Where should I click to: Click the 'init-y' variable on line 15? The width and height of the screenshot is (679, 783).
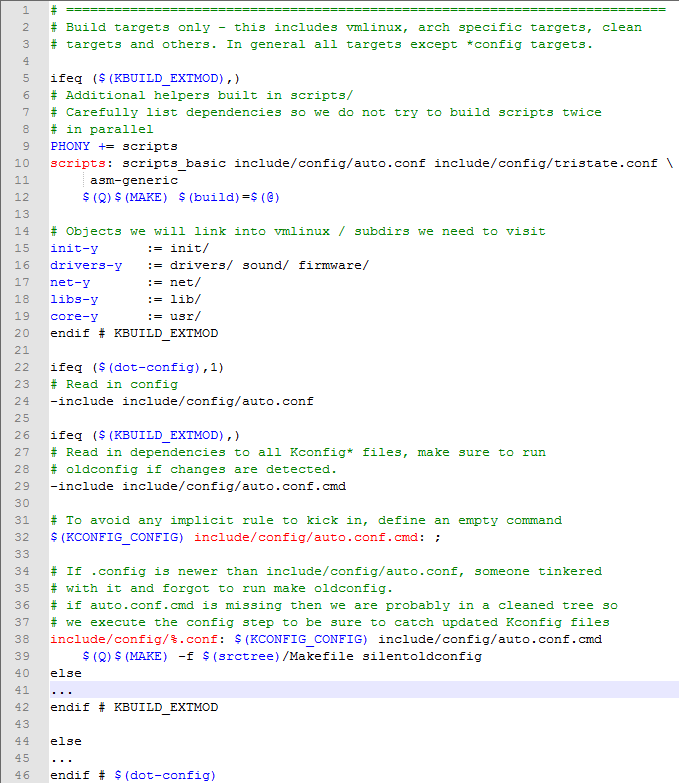74,248
